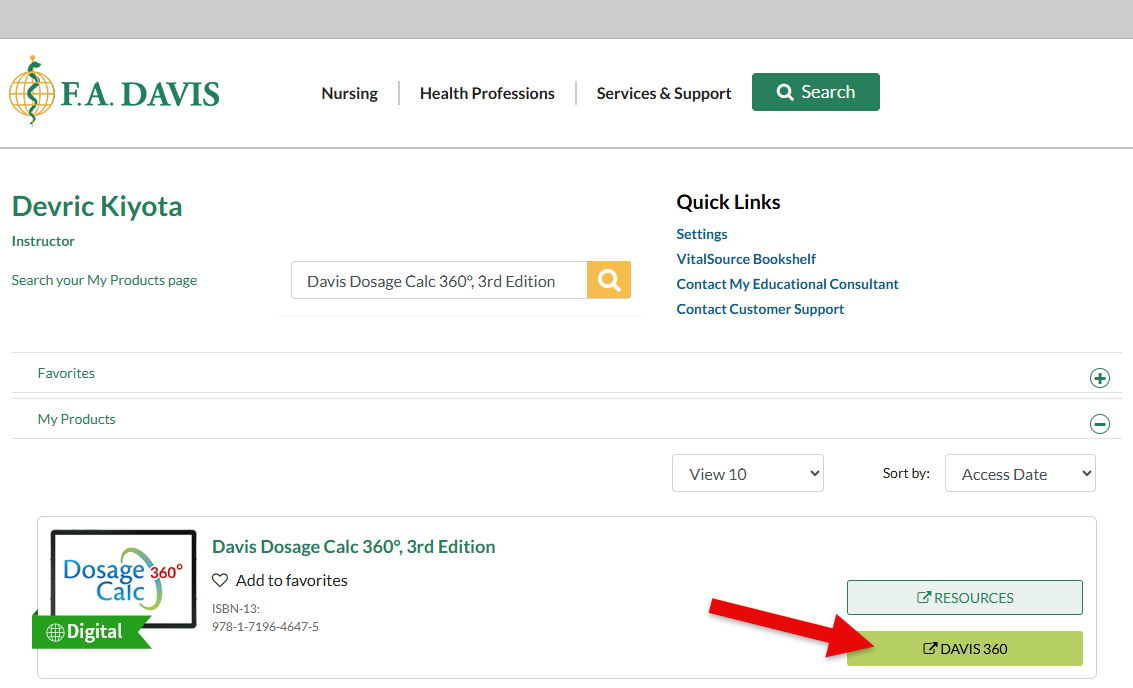Open the Nursing menu
Screen dimensions: 1133x688
coord(349,93)
